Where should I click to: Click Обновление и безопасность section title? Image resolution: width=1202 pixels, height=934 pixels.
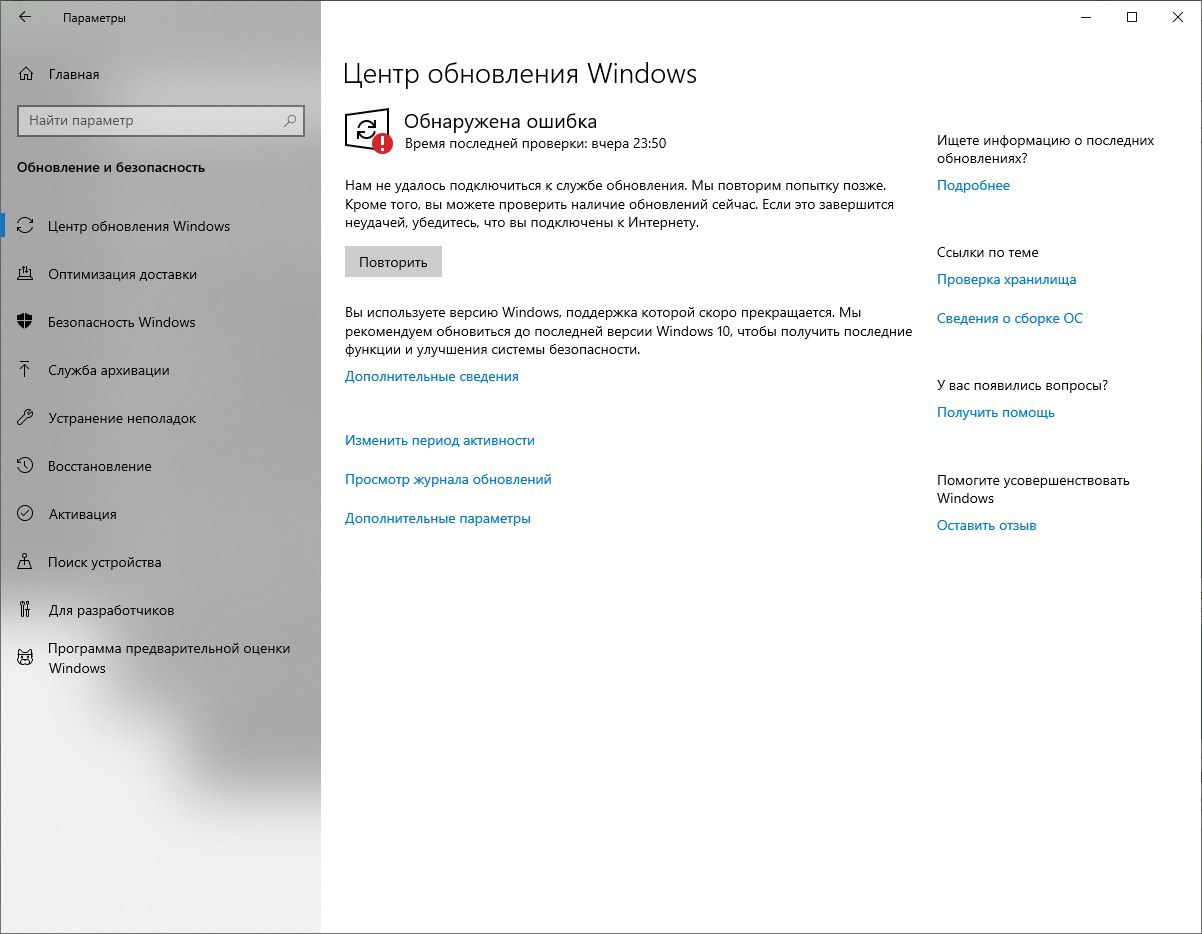coord(111,168)
